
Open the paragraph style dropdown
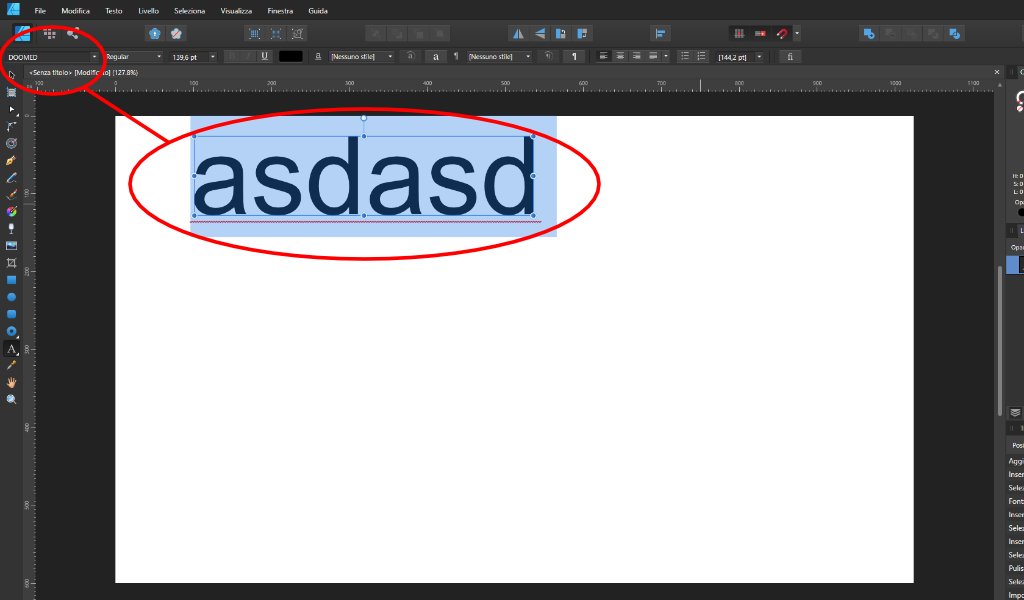tap(528, 57)
